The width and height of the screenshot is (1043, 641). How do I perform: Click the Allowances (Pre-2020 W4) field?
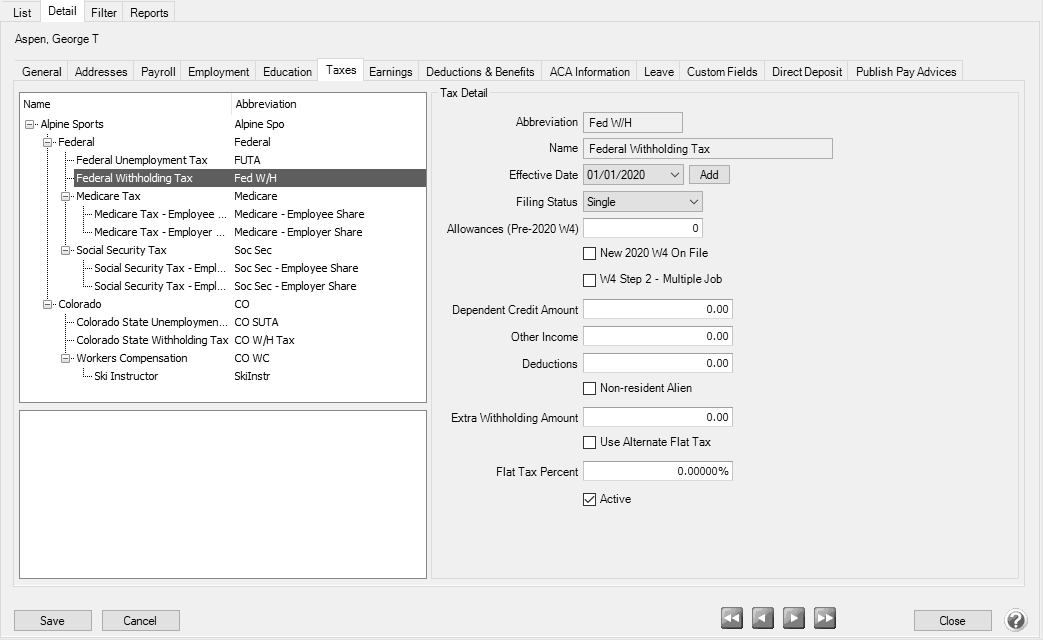(x=643, y=228)
